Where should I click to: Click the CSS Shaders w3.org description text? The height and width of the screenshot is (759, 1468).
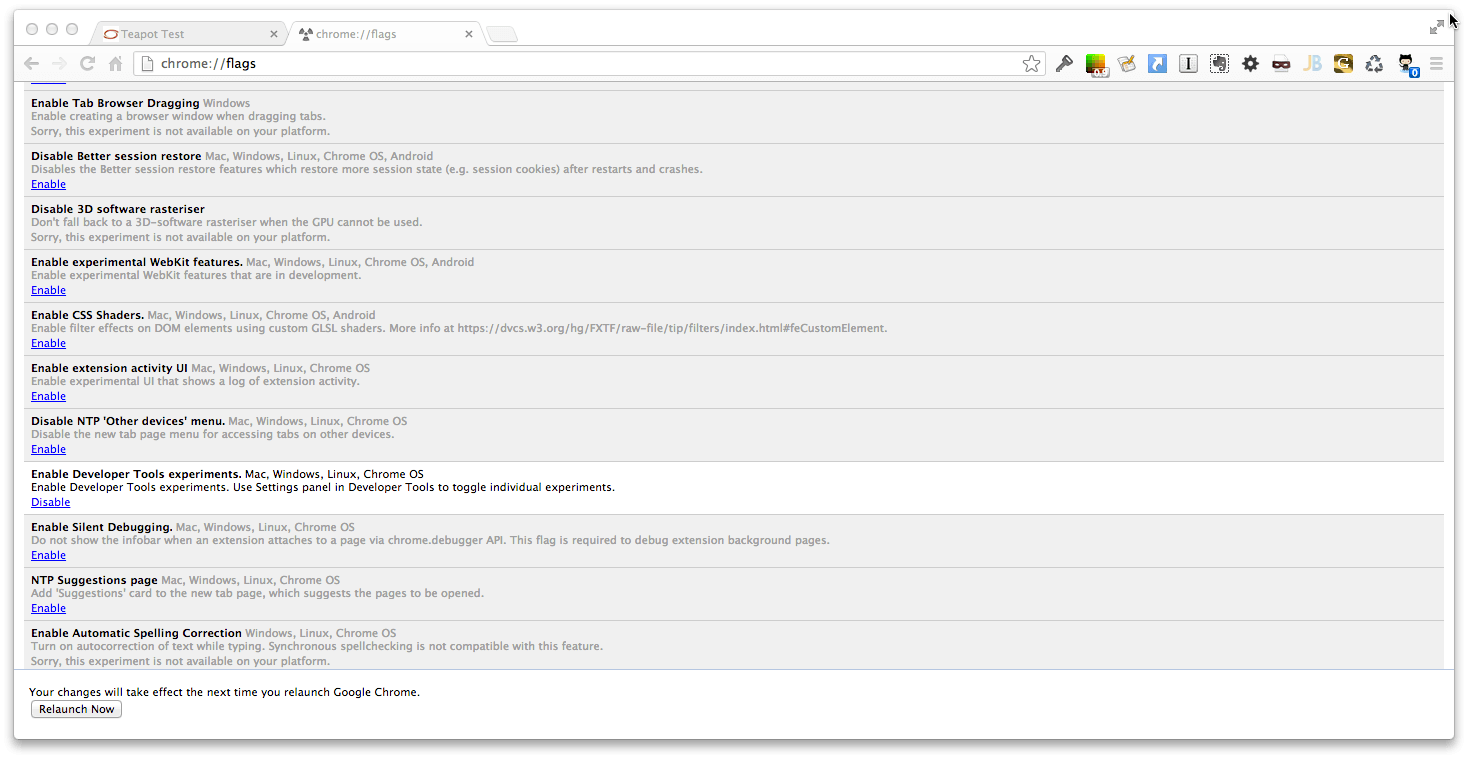(459, 328)
